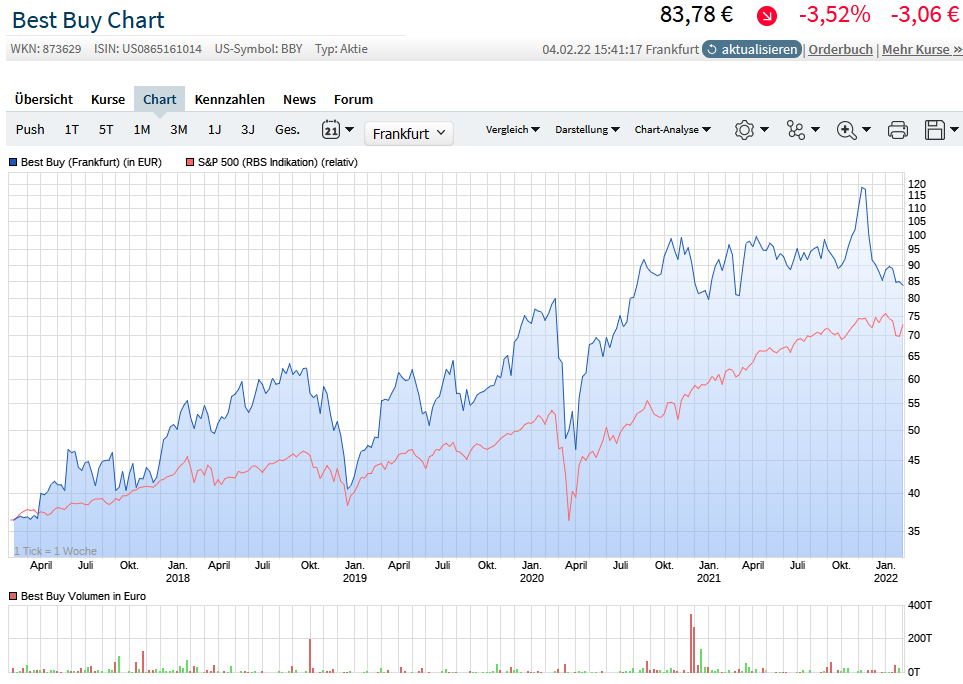Select the 5T time range
This screenshot has width=963, height=684.
[106, 130]
